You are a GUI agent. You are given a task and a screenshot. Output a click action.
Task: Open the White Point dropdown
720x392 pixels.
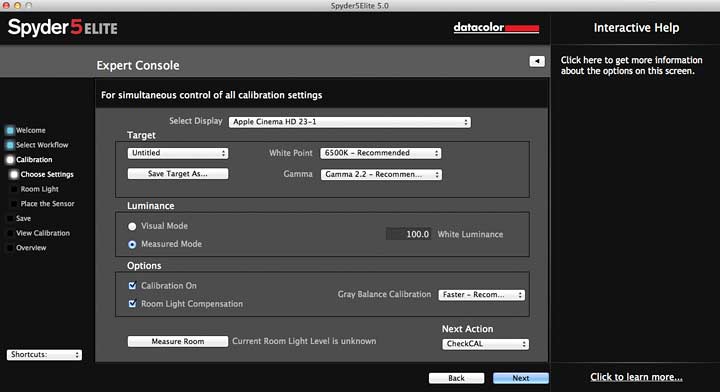(381, 153)
